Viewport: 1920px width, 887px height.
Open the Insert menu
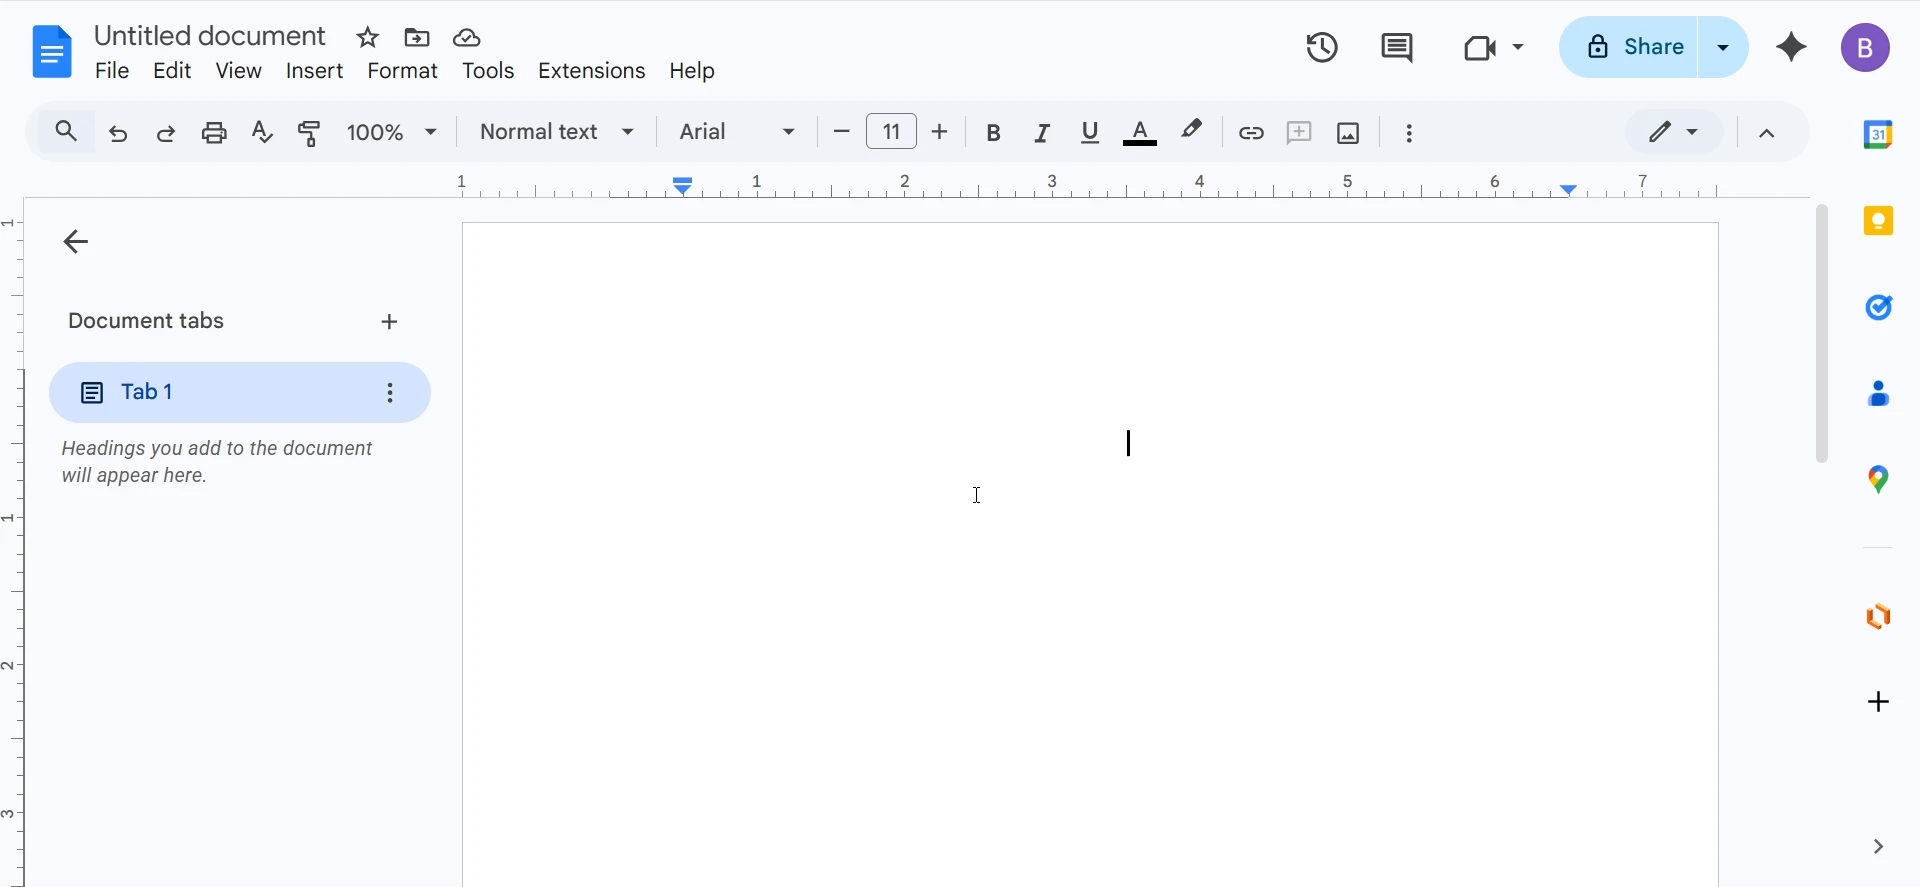tap(314, 71)
